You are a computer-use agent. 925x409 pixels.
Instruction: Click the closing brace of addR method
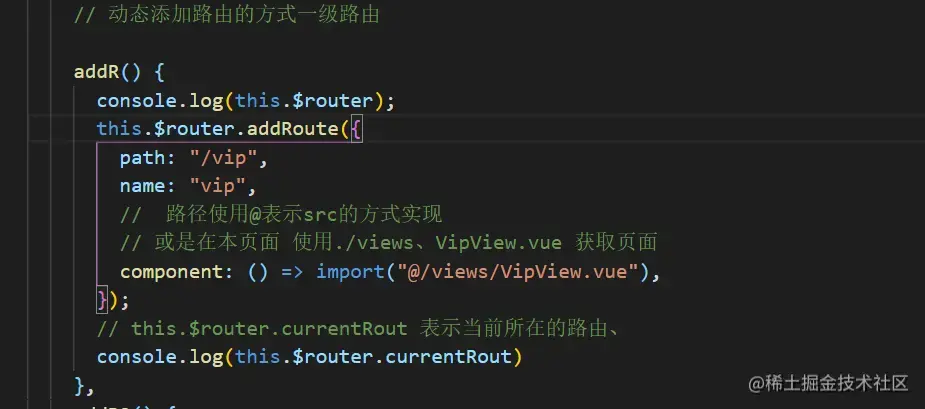point(79,385)
